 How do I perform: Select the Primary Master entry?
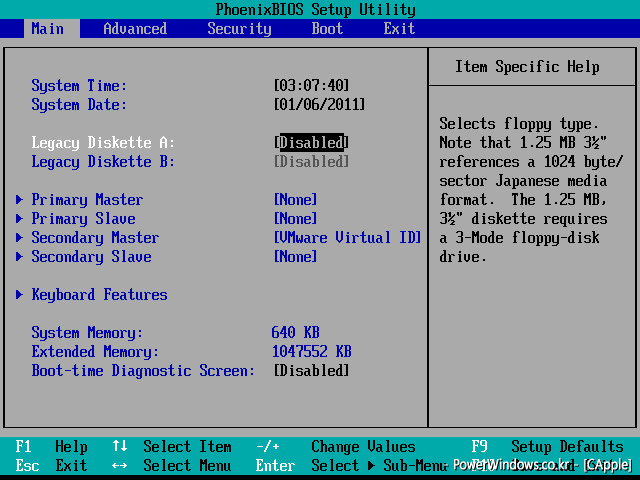[x=87, y=200]
